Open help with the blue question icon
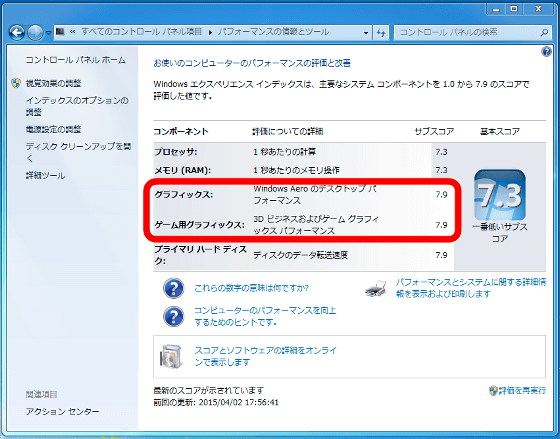The height and width of the screenshot is (439, 560). (546, 52)
